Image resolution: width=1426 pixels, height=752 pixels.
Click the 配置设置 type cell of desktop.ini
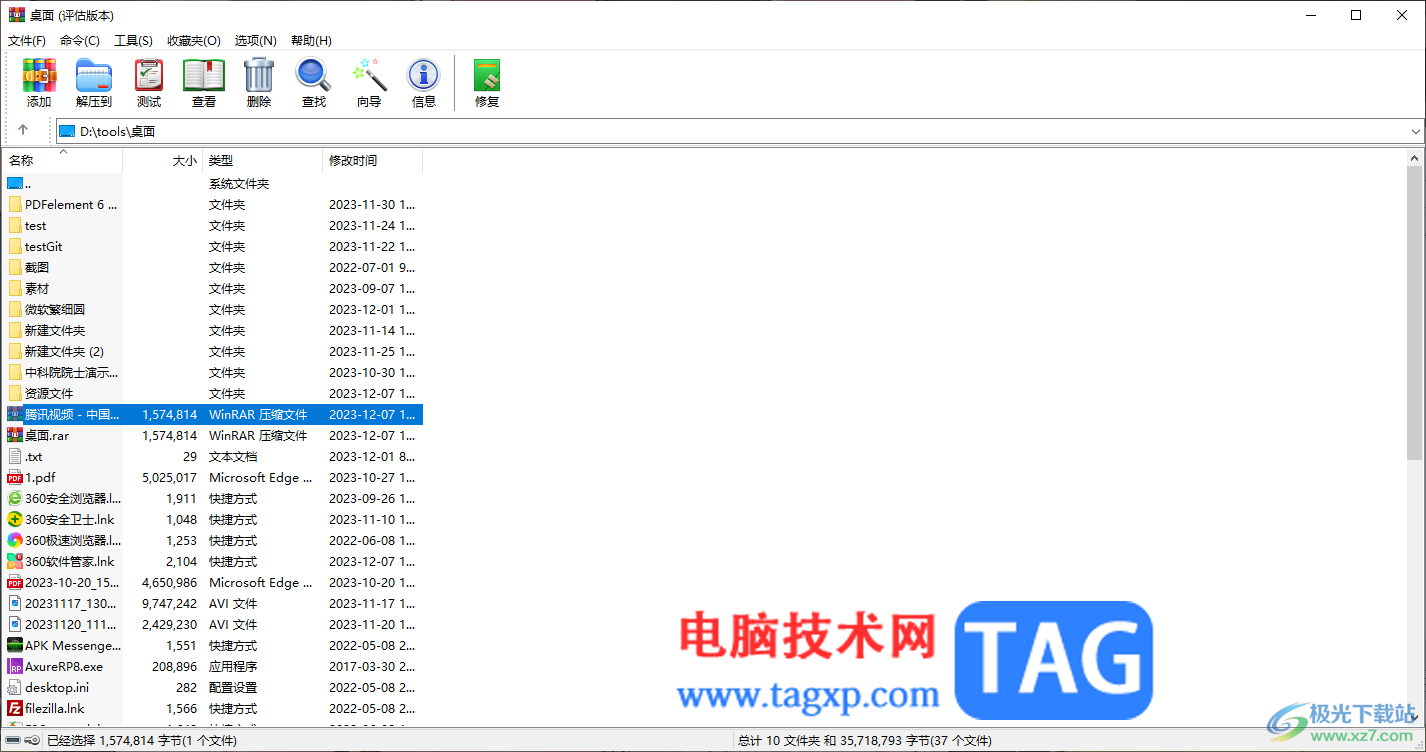(x=233, y=687)
